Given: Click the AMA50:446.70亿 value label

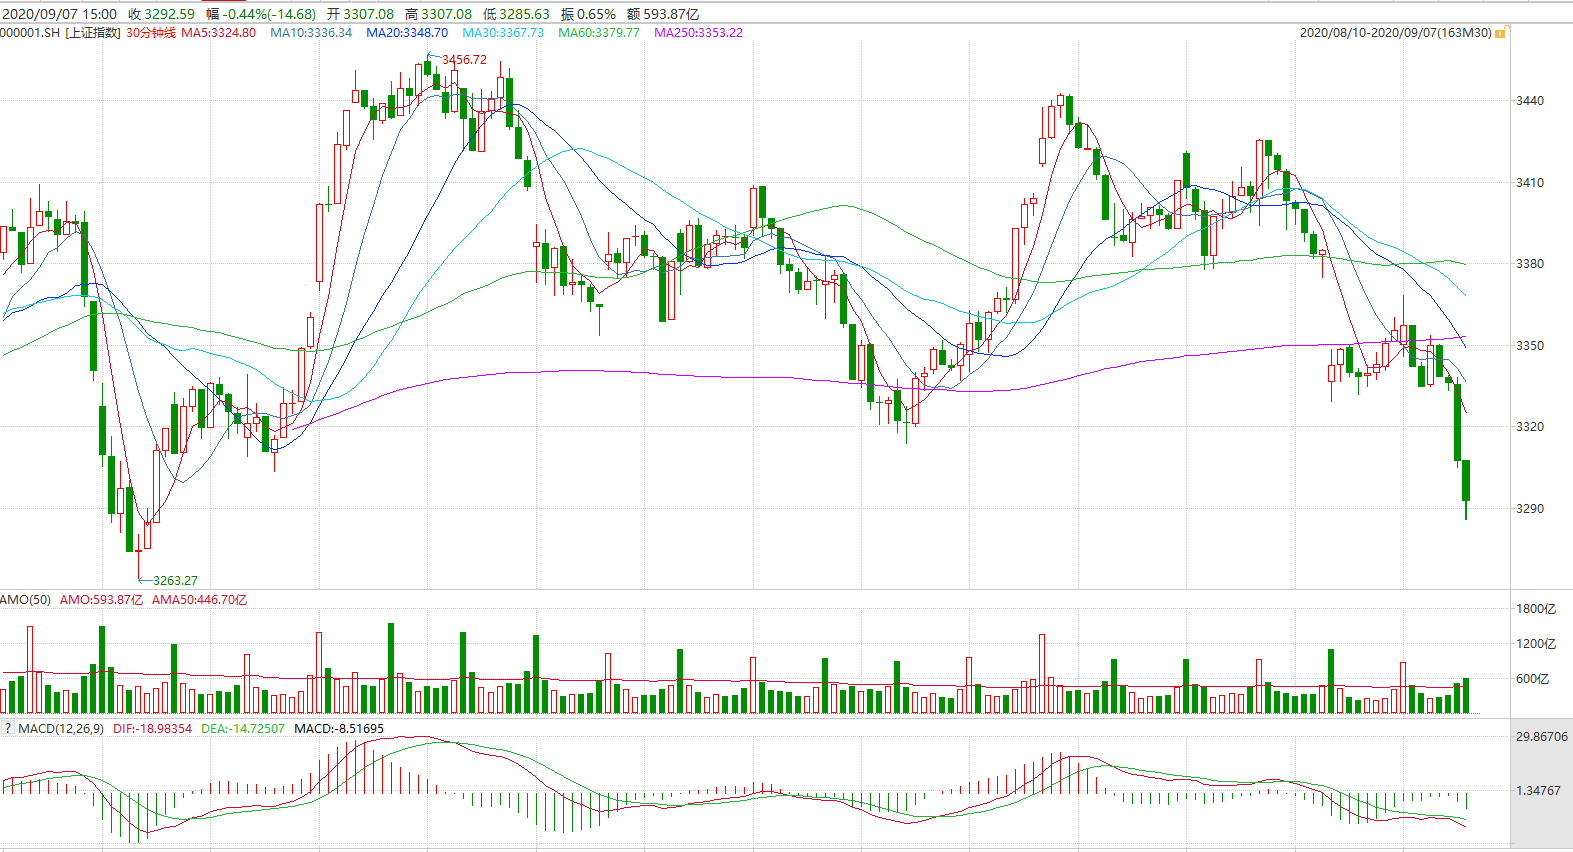Looking at the screenshot, I should 199,600.
